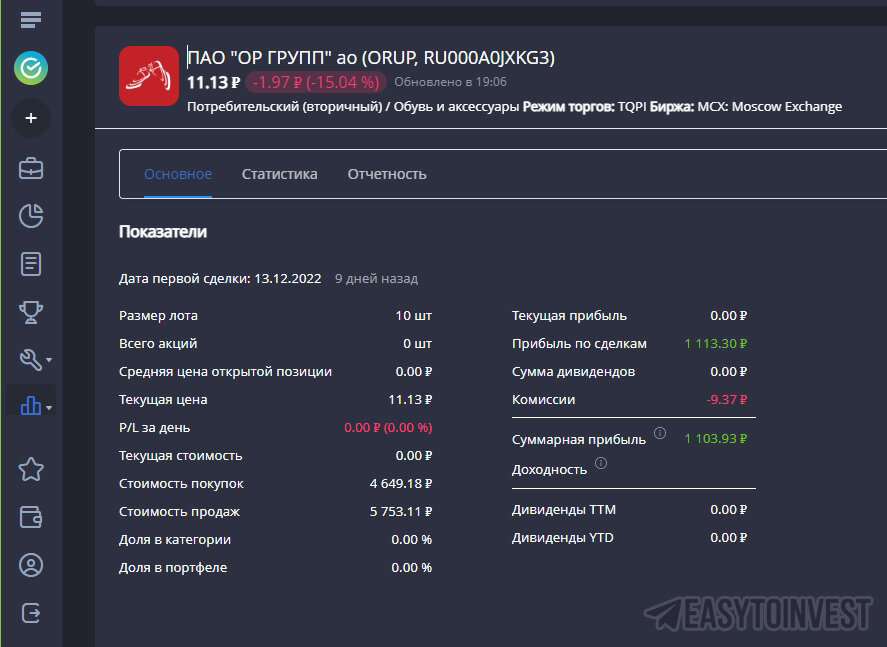
Task: Click the green EASYTOINVEST logo
Action: (31, 70)
